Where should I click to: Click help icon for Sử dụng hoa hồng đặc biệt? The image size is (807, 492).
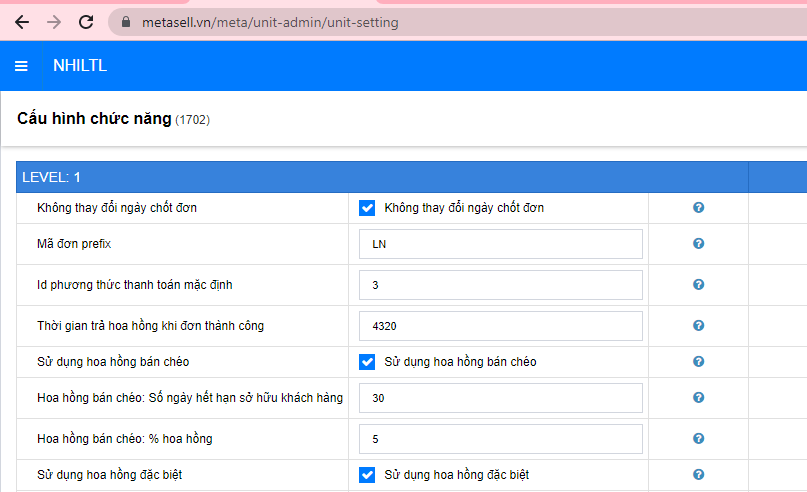698,474
